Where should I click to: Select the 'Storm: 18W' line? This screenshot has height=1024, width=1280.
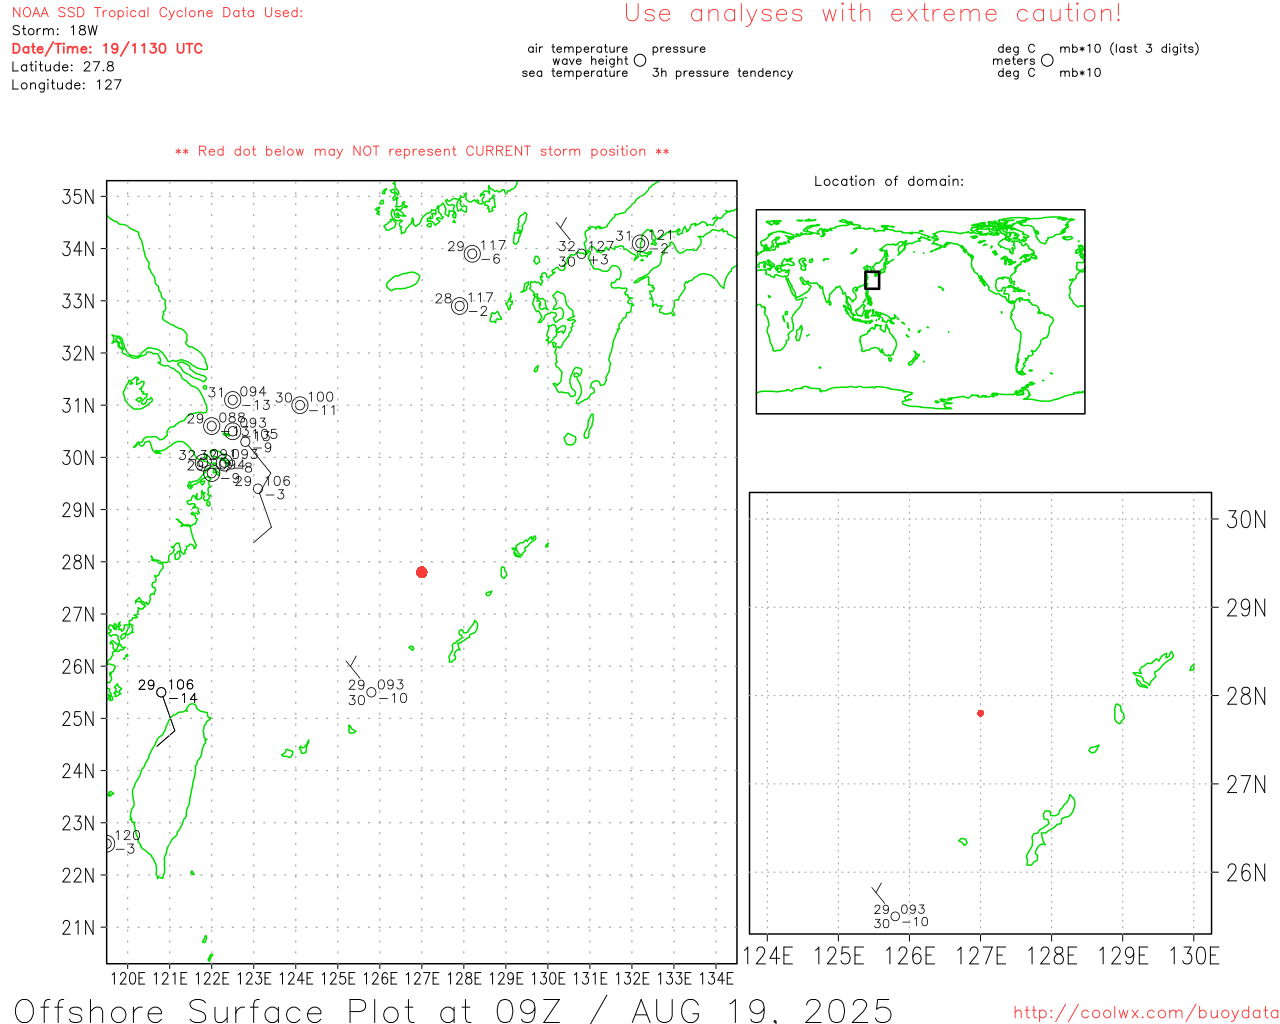click(x=55, y=31)
